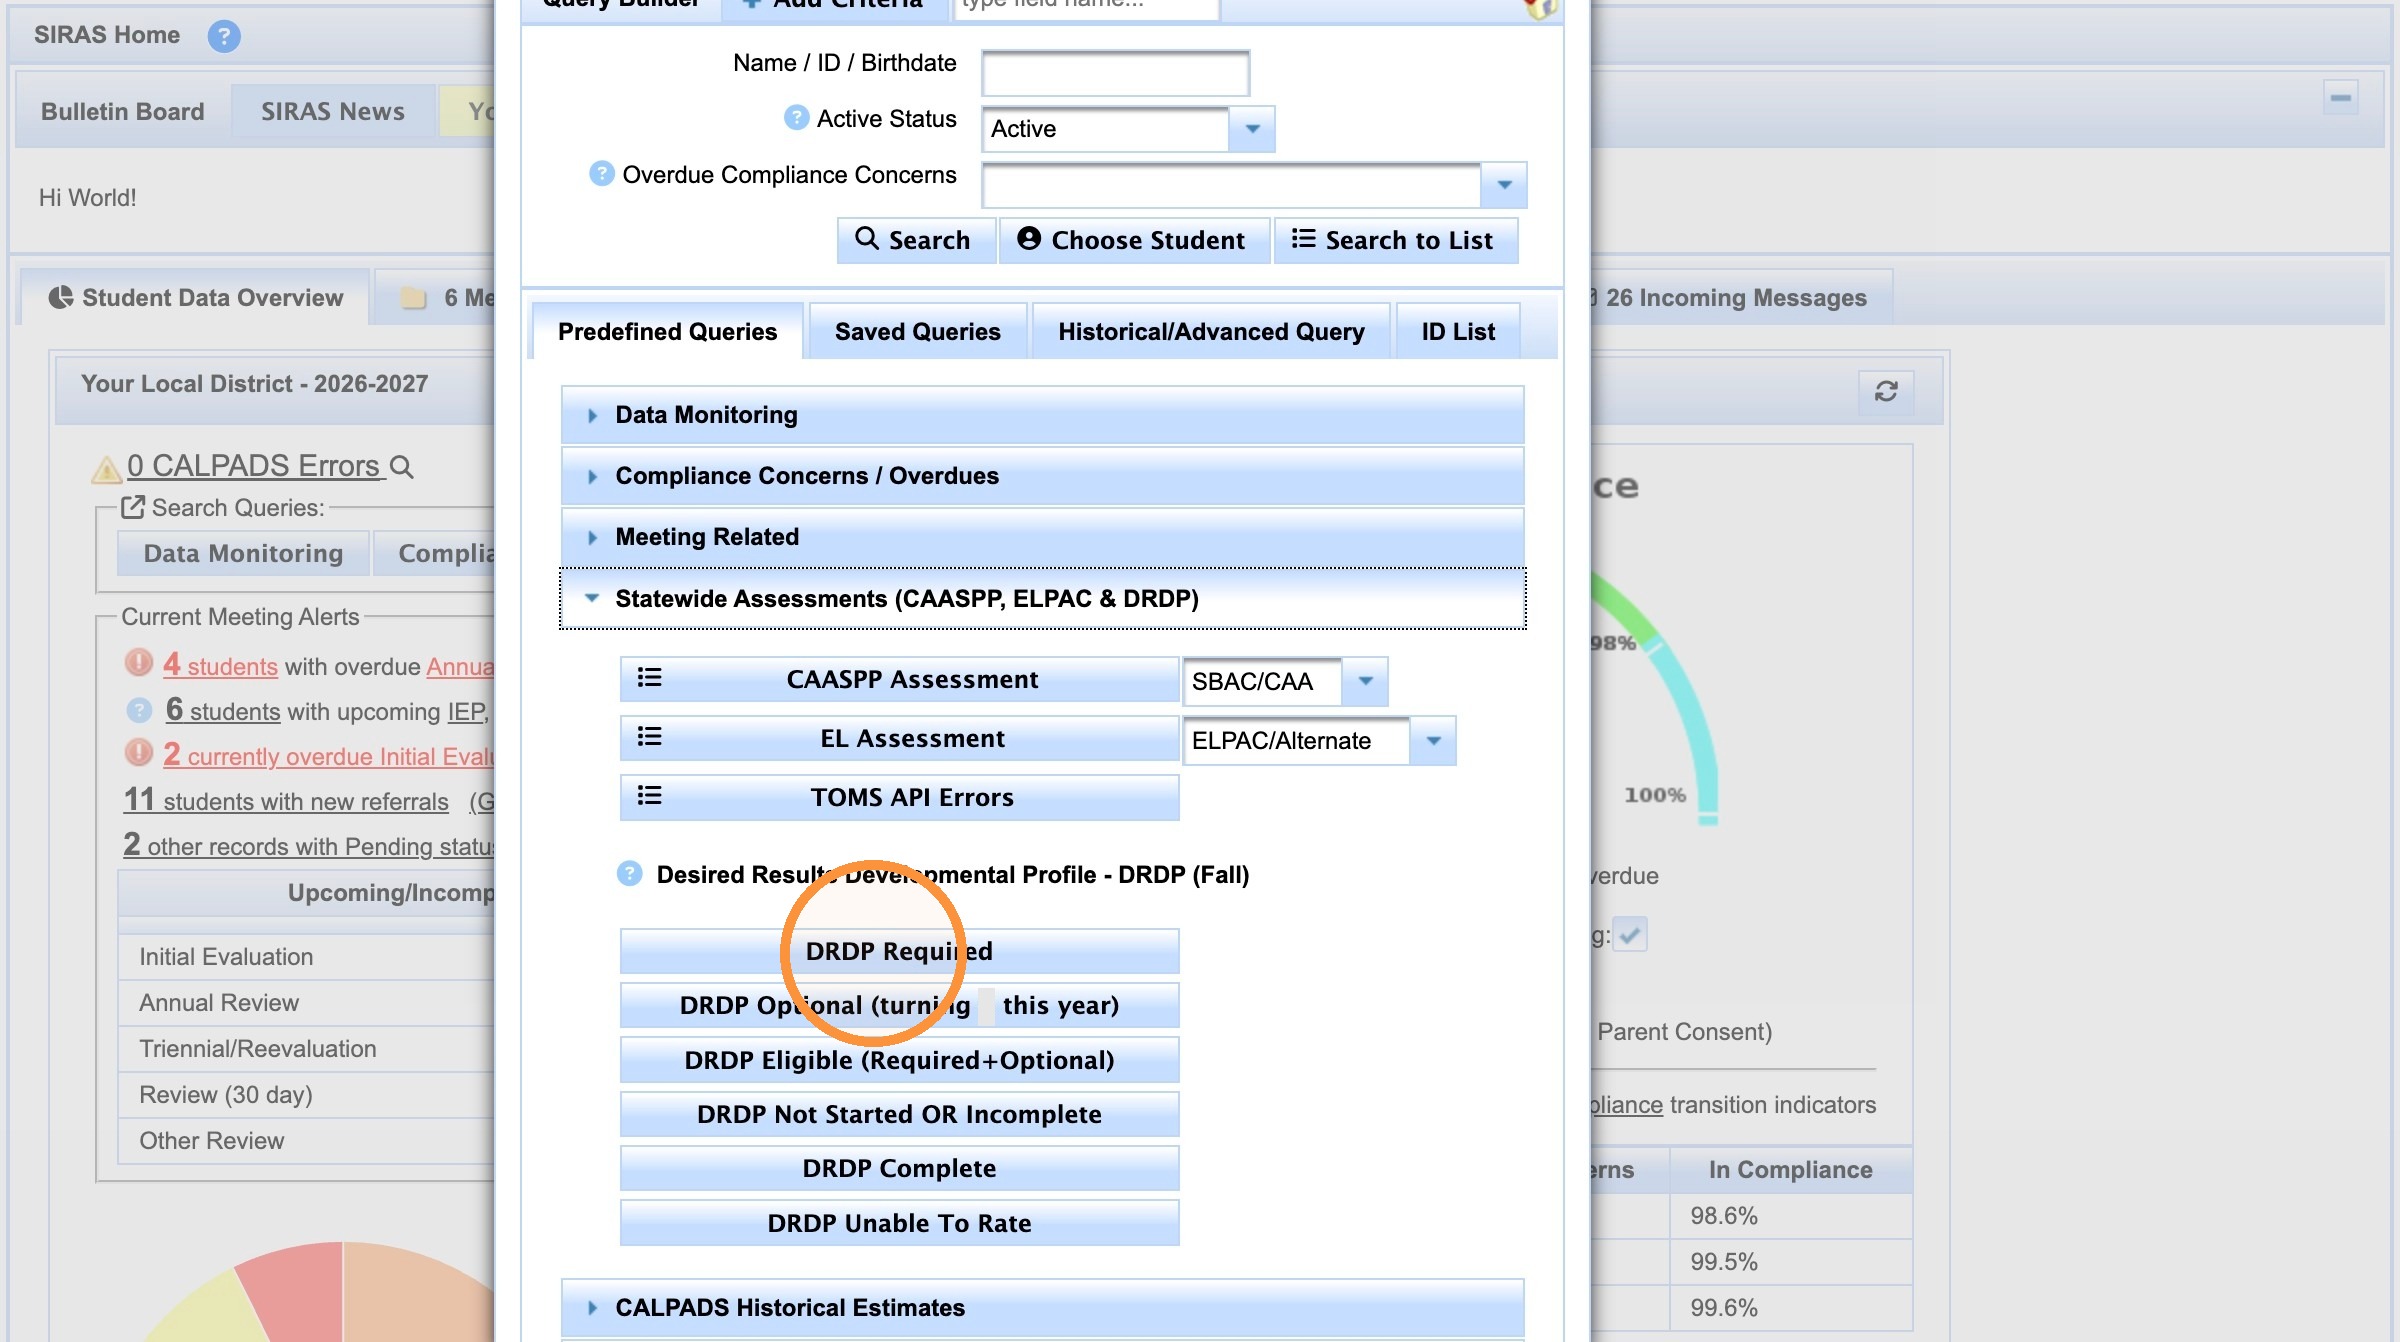The width and height of the screenshot is (2400, 1342).
Task: Open the Historical/Advanced Query tab
Action: (x=1211, y=332)
